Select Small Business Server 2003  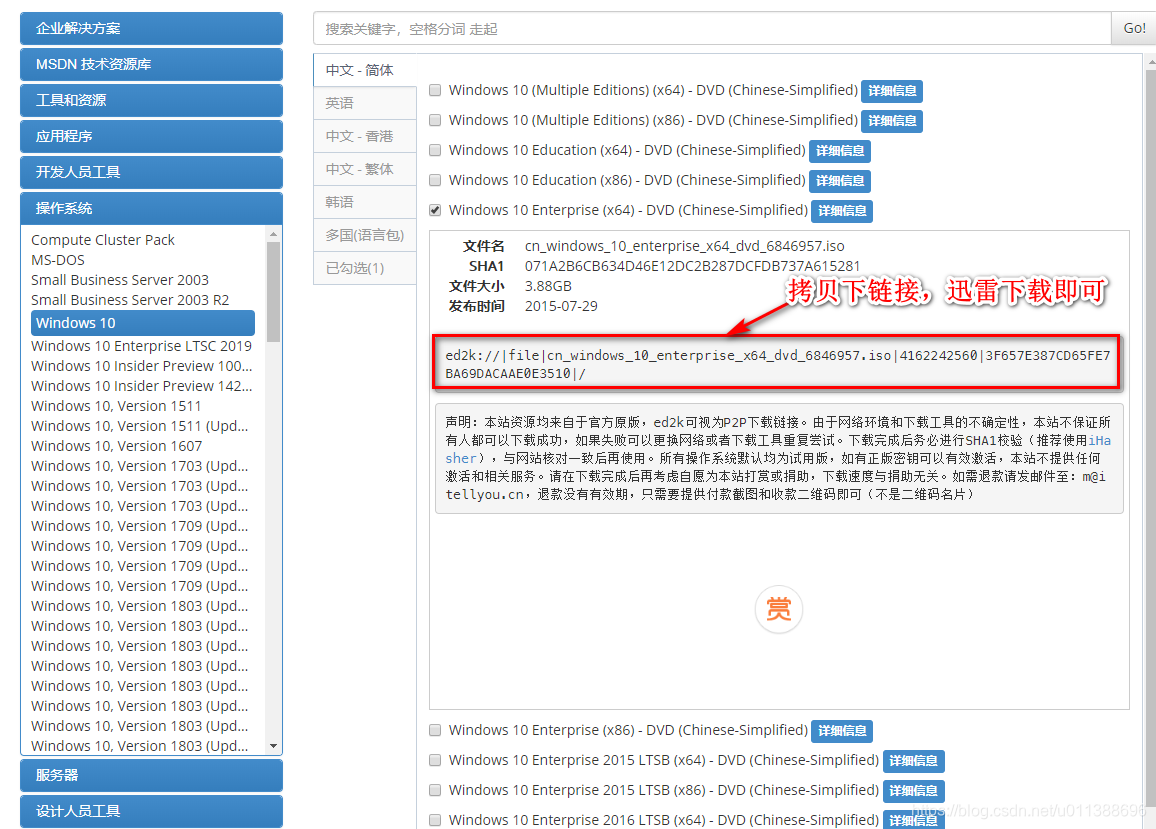[119, 280]
